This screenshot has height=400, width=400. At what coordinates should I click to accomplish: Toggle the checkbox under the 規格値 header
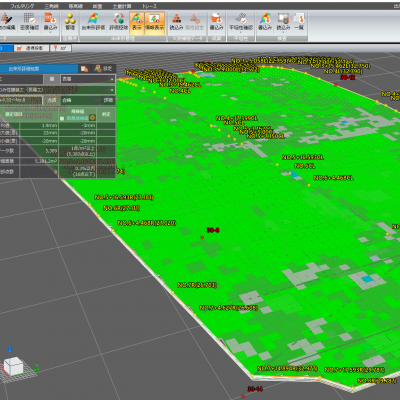pos(62,118)
